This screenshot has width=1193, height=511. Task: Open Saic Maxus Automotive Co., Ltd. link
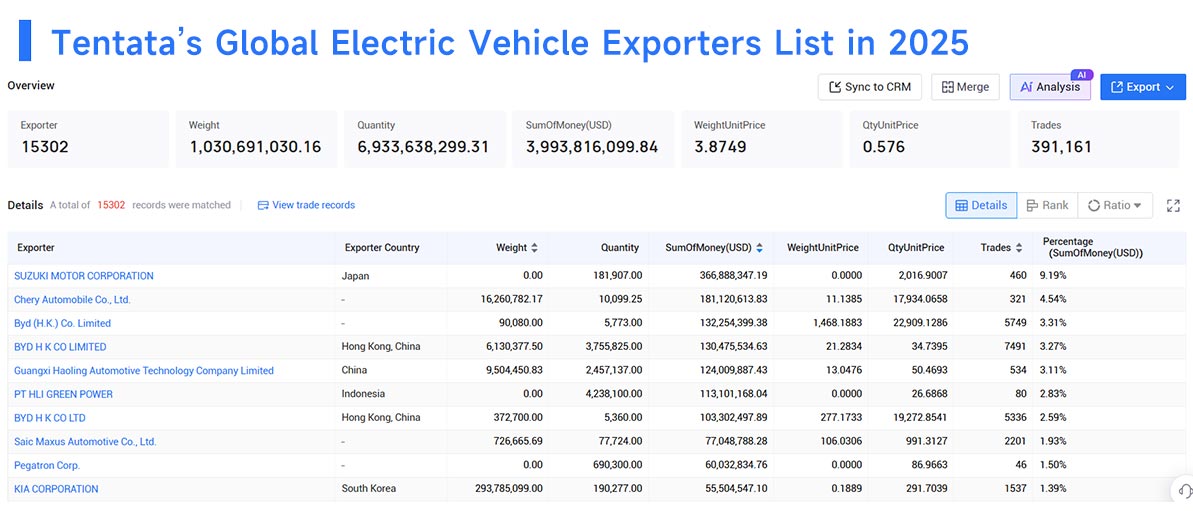(85, 442)
